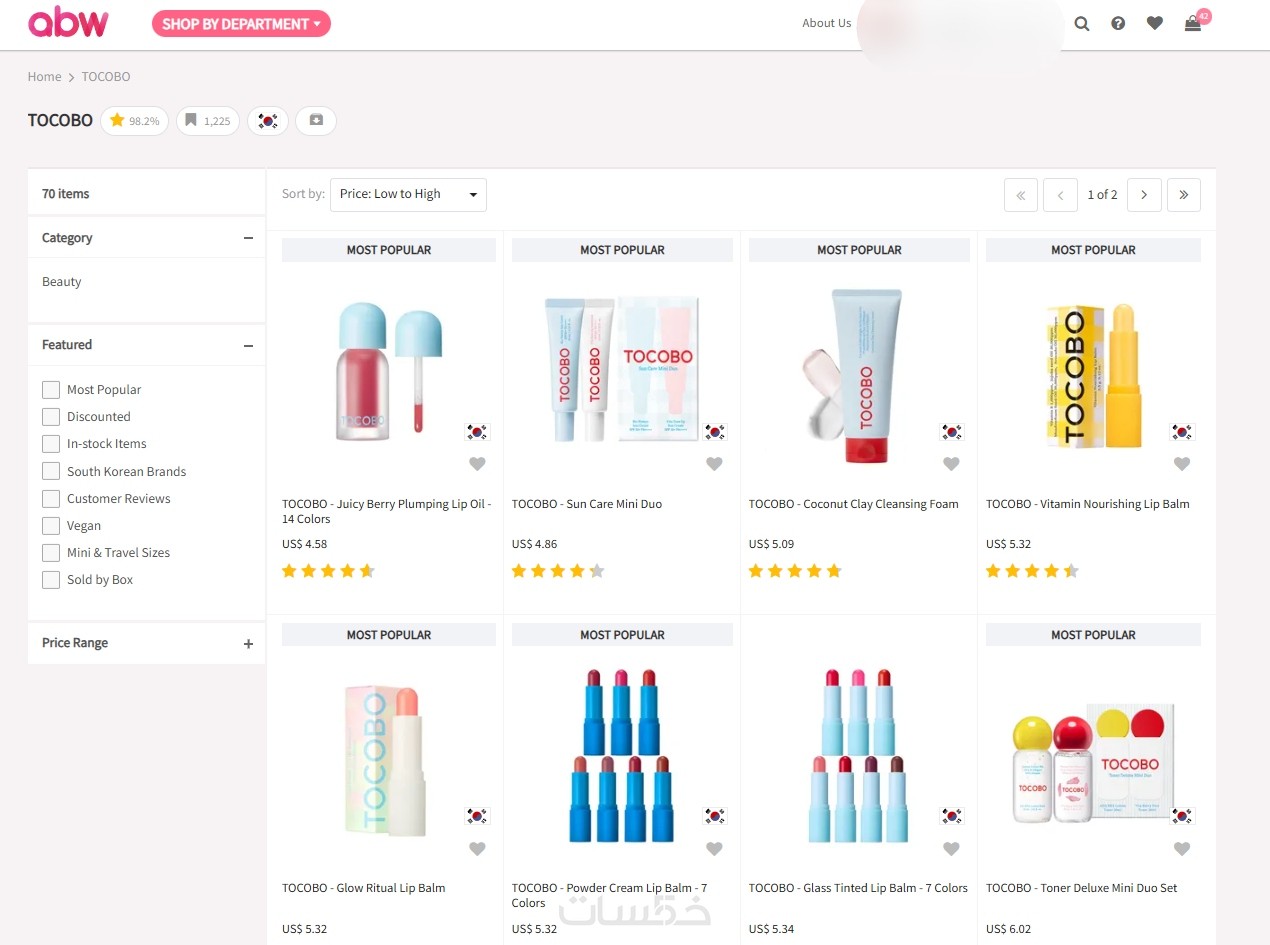
Task: Click the Glass Tinted Lip Balm image
Action: pos(859,755)
